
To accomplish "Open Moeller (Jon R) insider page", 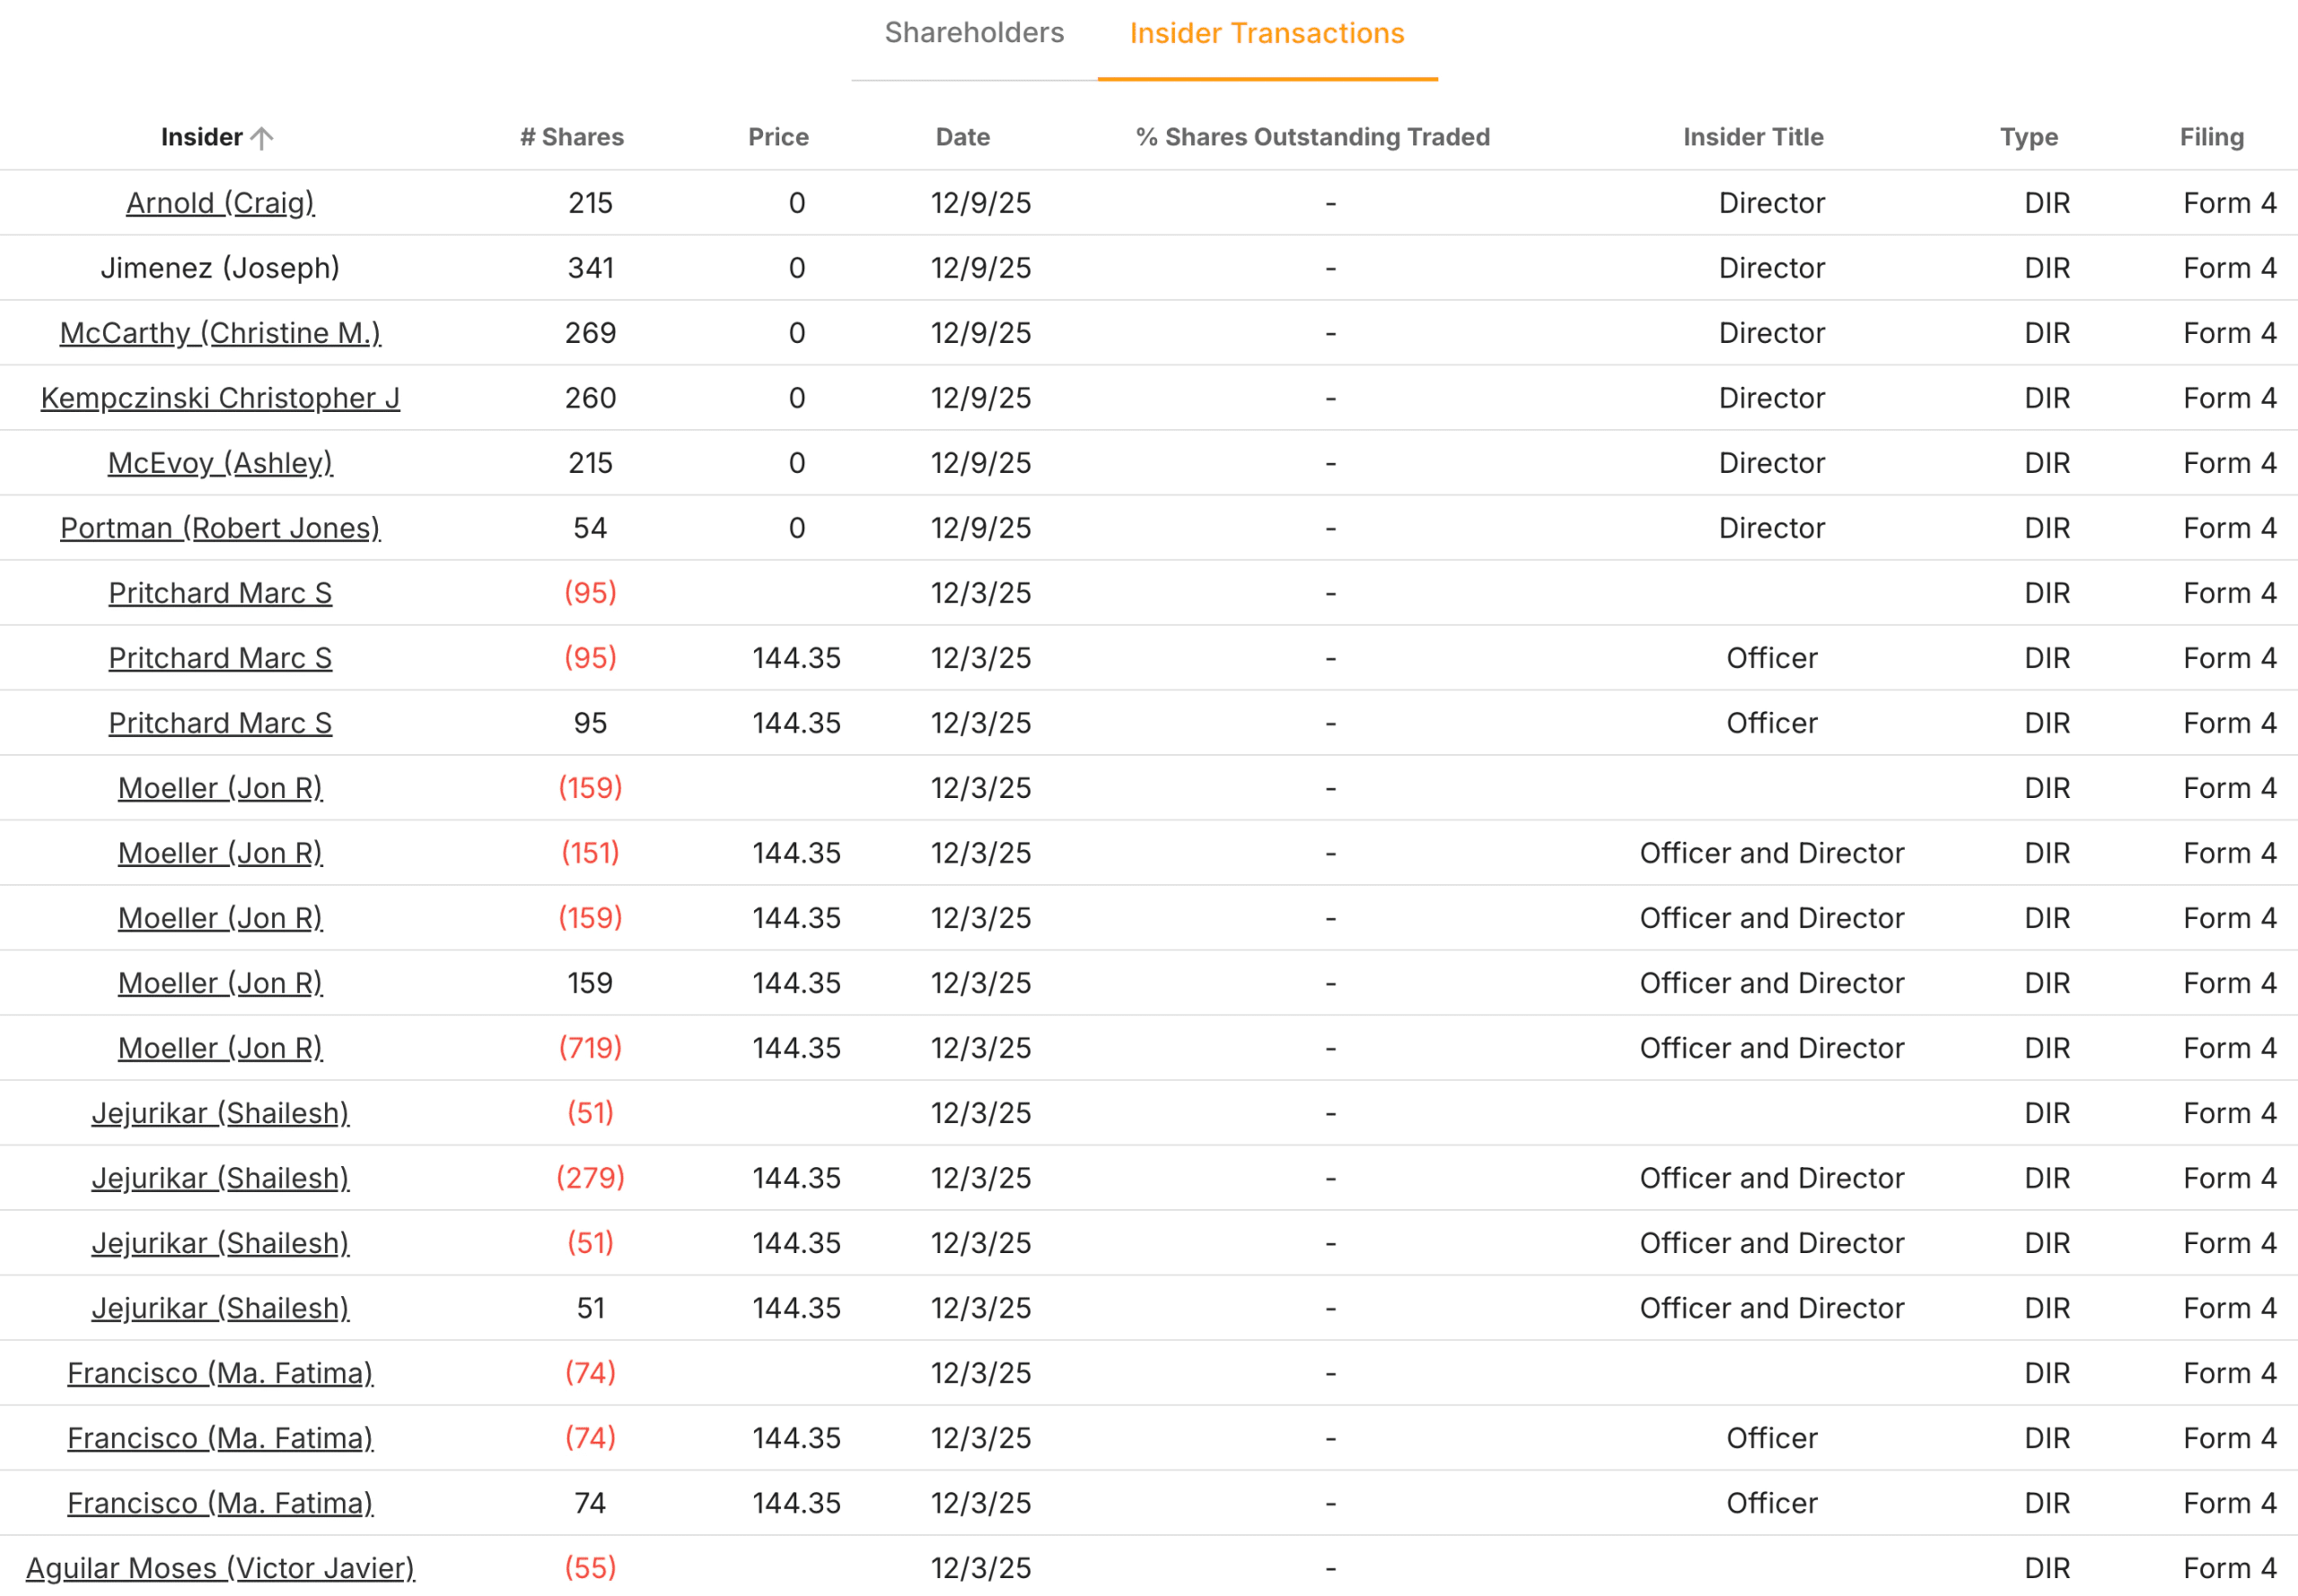I will tap(220, 787).
